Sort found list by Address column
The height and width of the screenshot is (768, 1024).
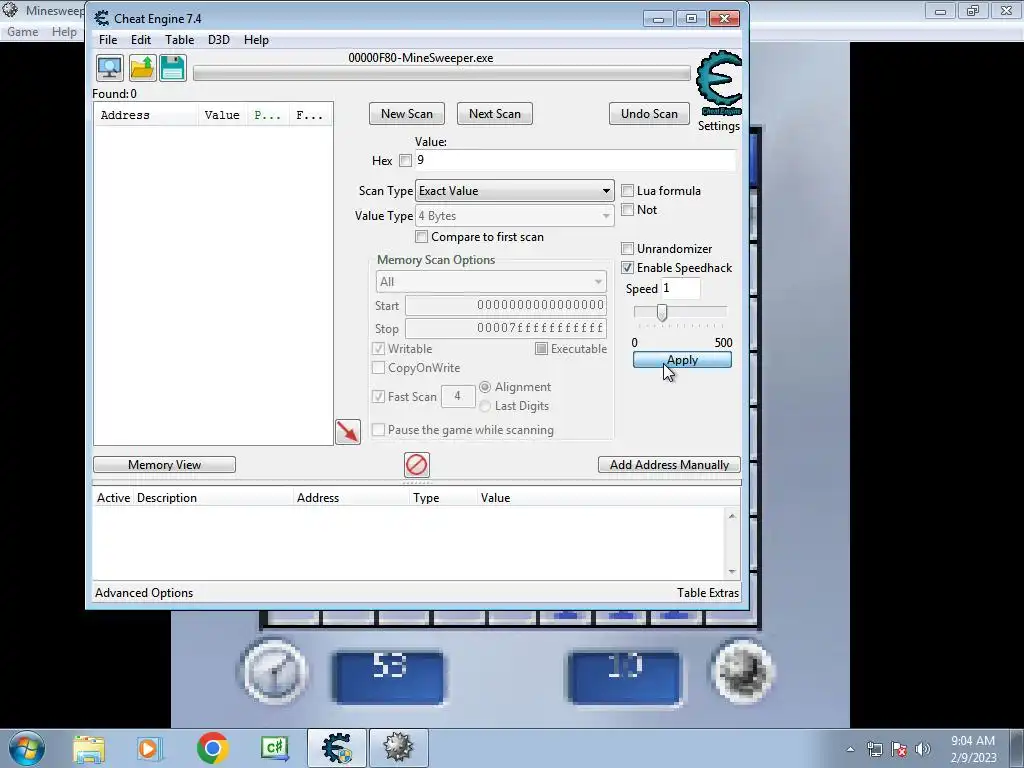pyautogui.click(x=146, y=116)
